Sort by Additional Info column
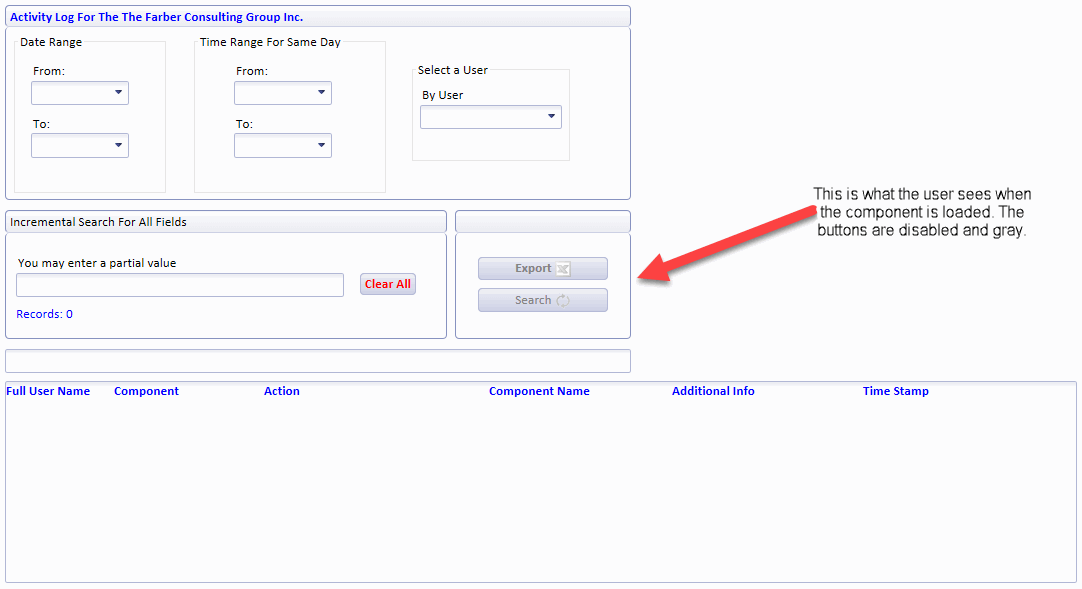 (x=713, y=391)
